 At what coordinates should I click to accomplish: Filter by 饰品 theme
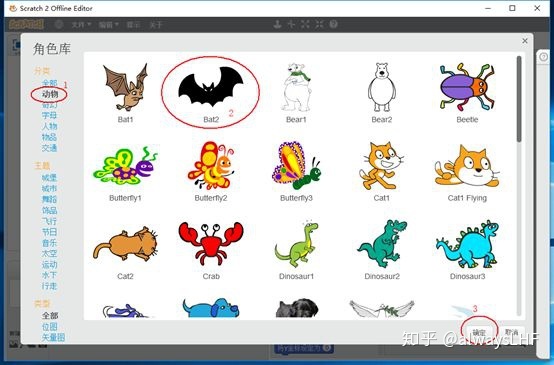pos(49,211)
